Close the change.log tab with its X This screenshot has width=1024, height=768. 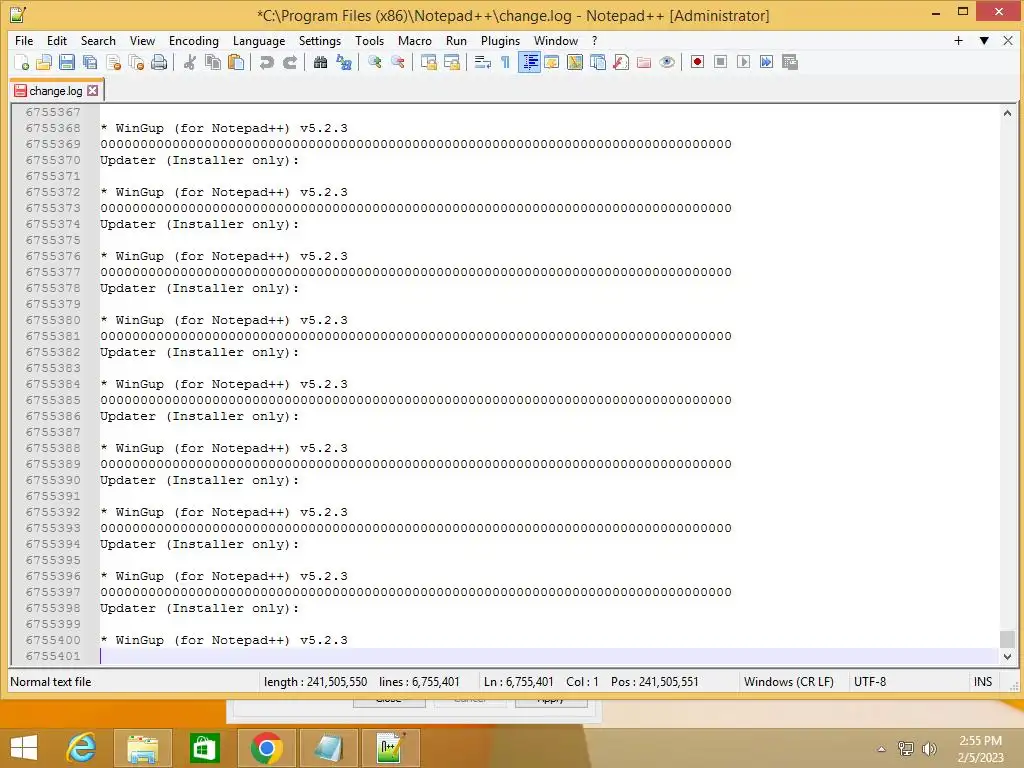pyautogui.click(x=93, y=91)
